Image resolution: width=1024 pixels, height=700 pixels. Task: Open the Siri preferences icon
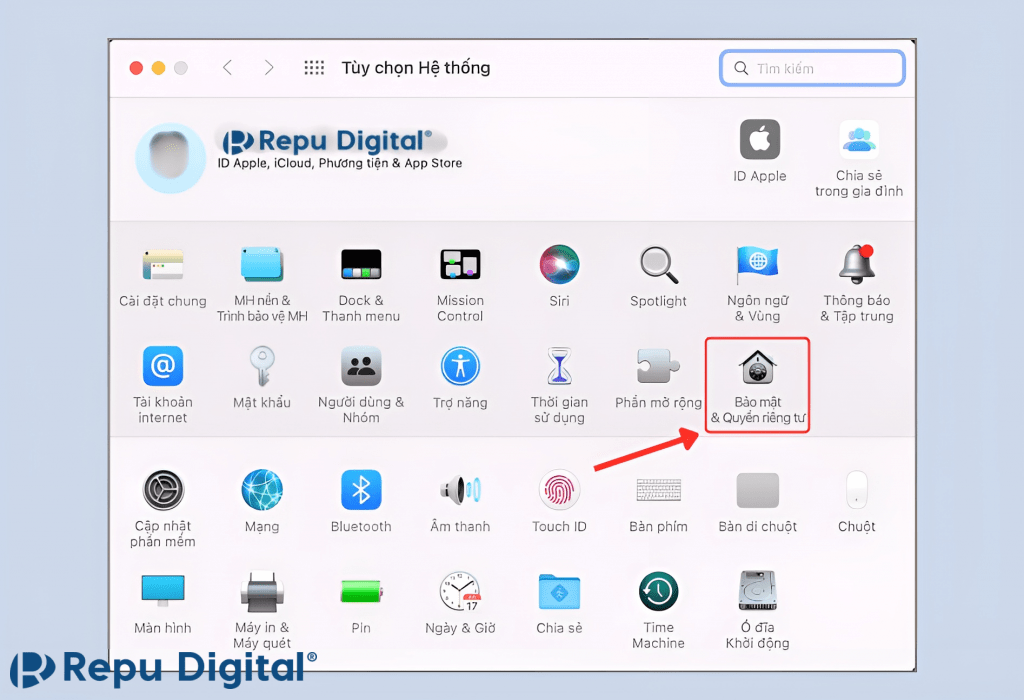[x=559, y=265]
